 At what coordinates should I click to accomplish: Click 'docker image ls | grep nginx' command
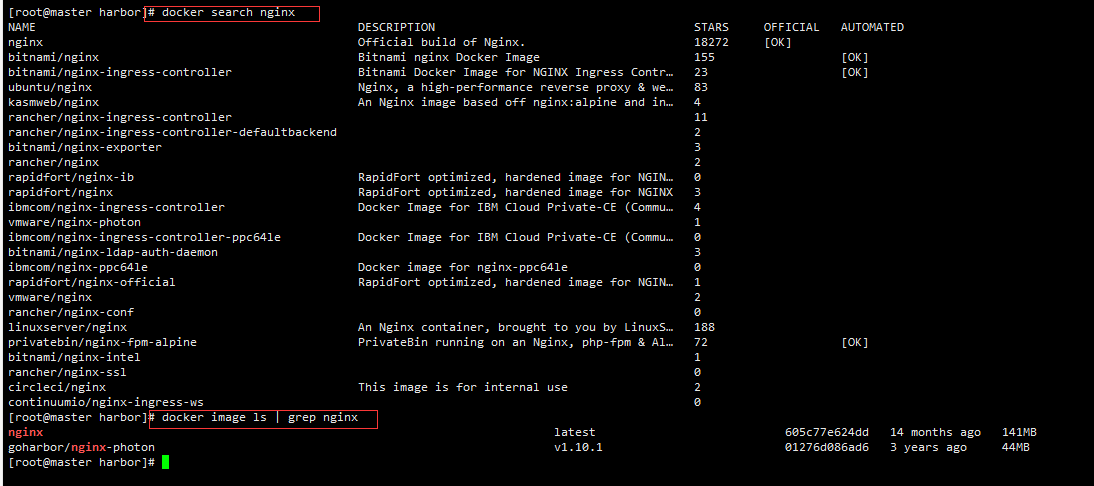pos(260,418)
